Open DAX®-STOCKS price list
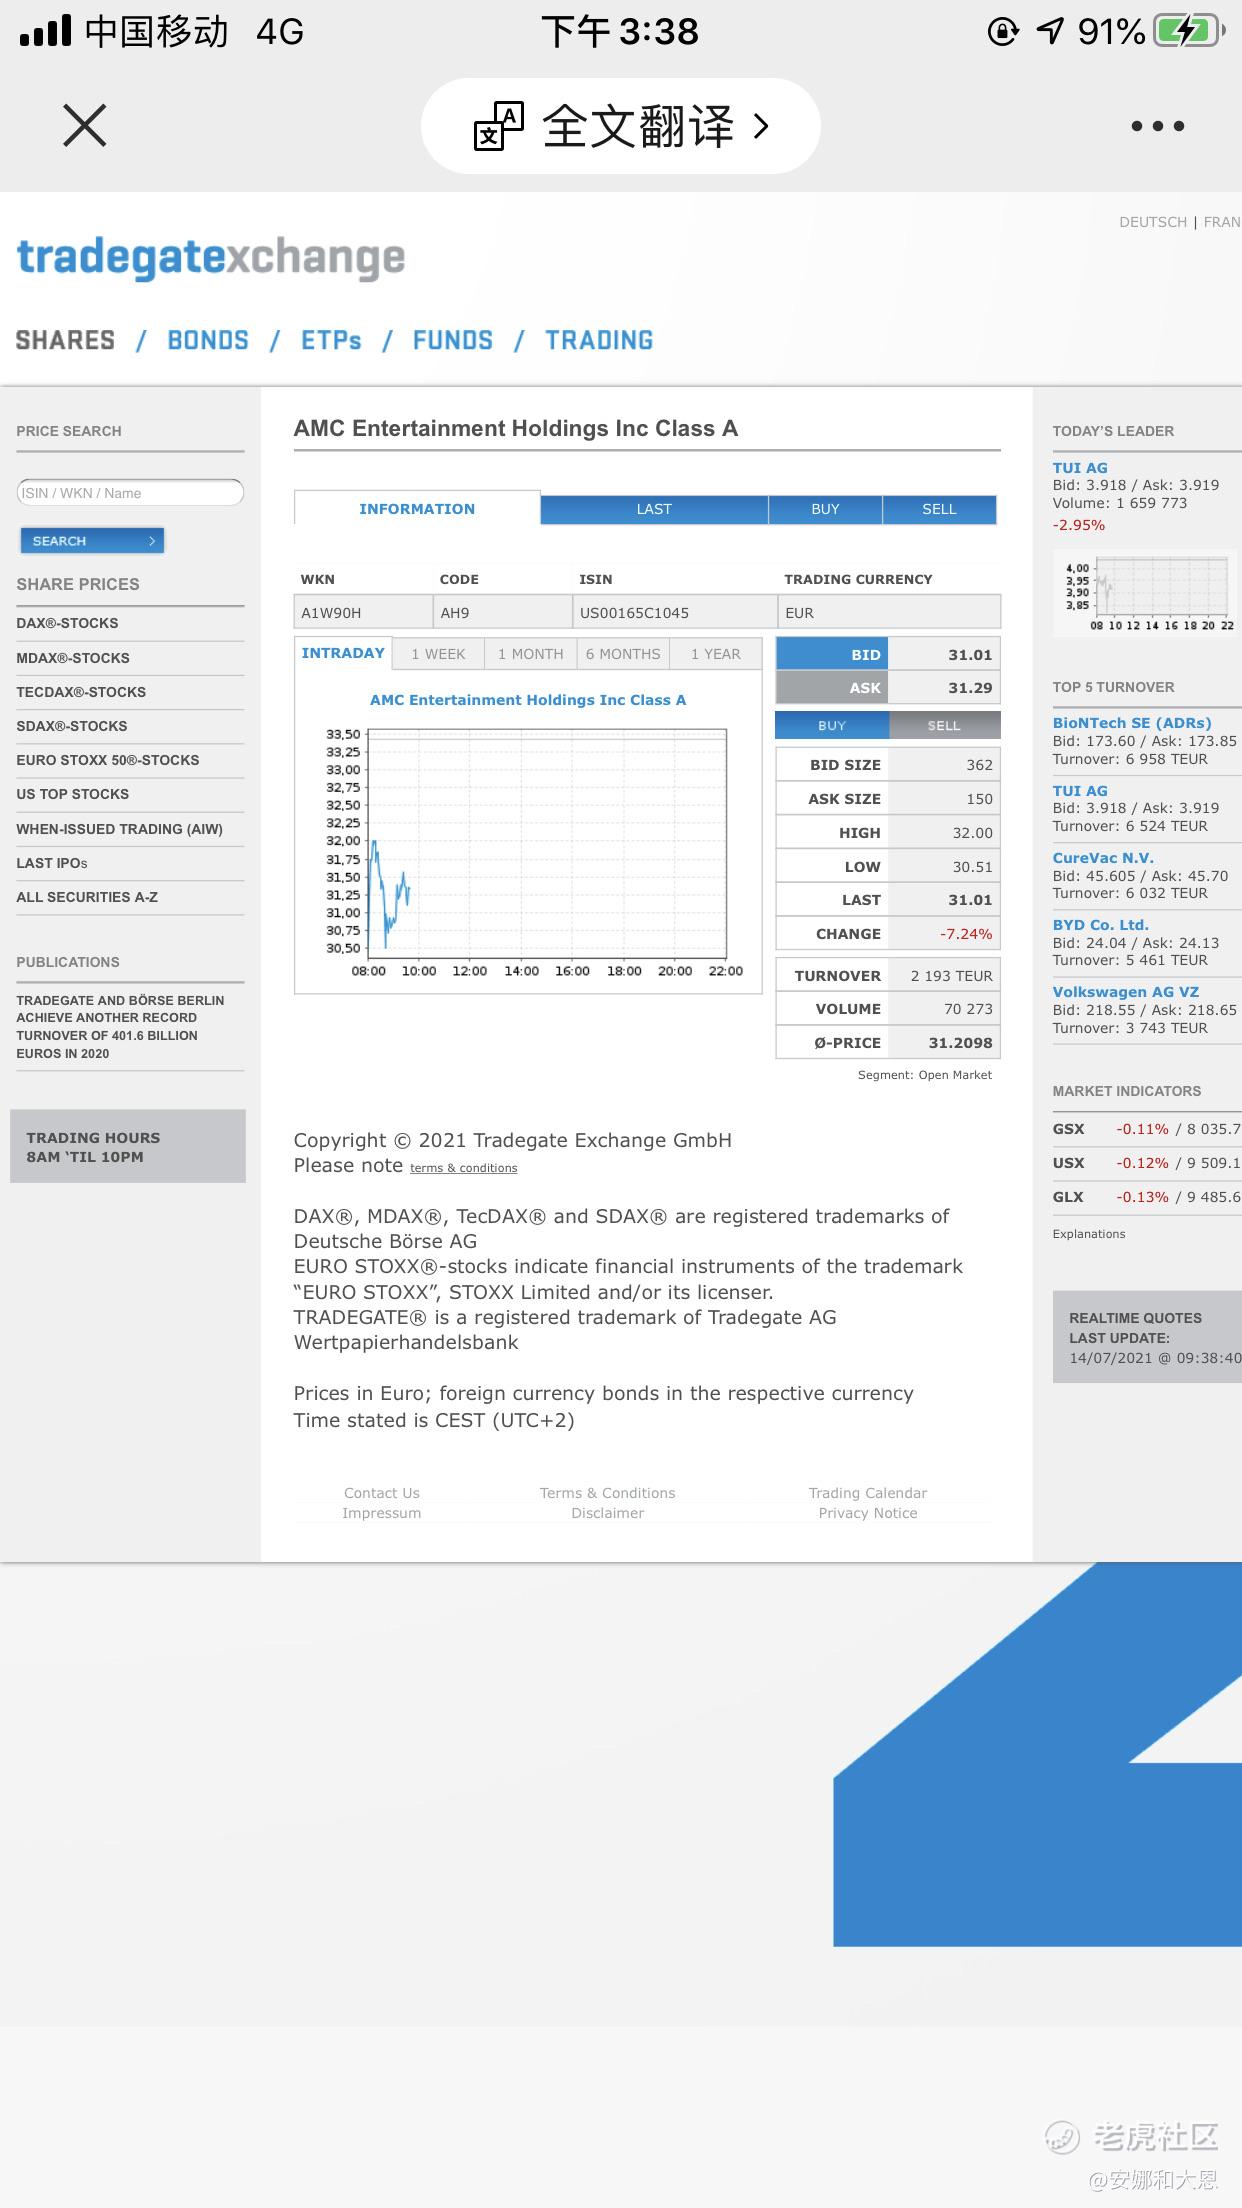Image resolution: width=1242 pixels, height=2208 pixels. tap(67, 623)
